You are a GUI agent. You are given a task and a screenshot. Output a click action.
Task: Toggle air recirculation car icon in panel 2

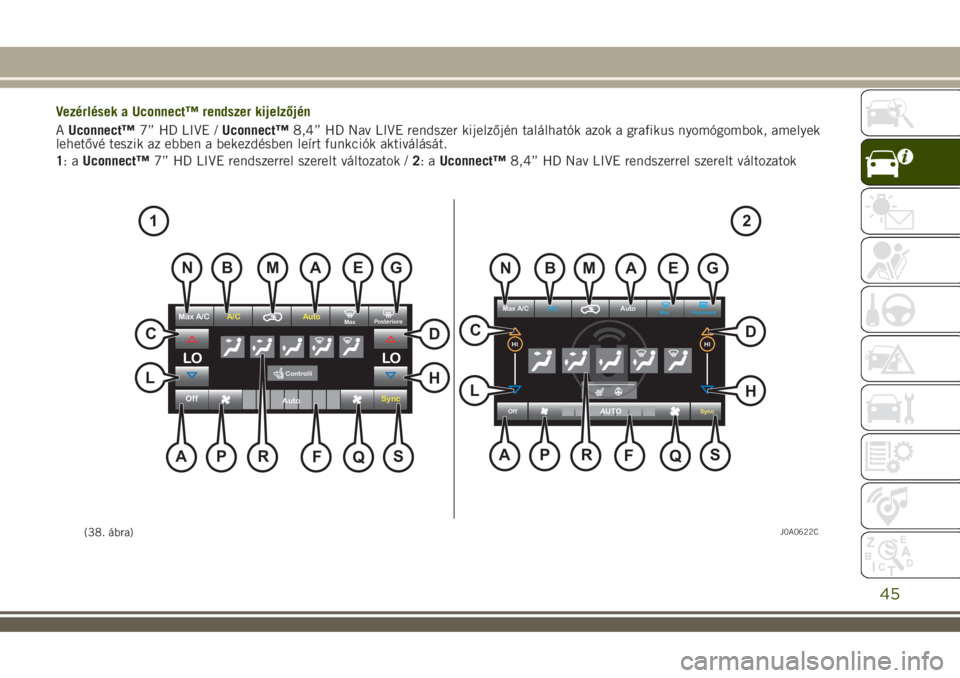(x=590, y=309)
